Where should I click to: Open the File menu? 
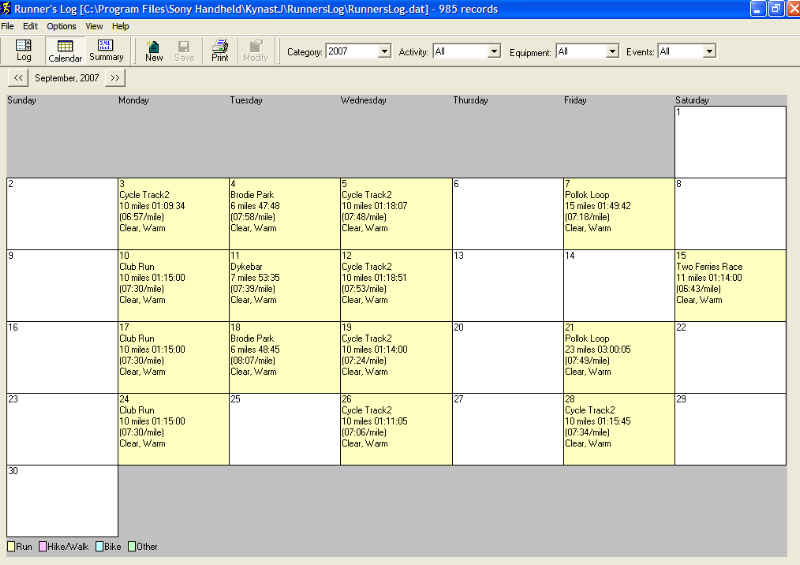point(8,26)
